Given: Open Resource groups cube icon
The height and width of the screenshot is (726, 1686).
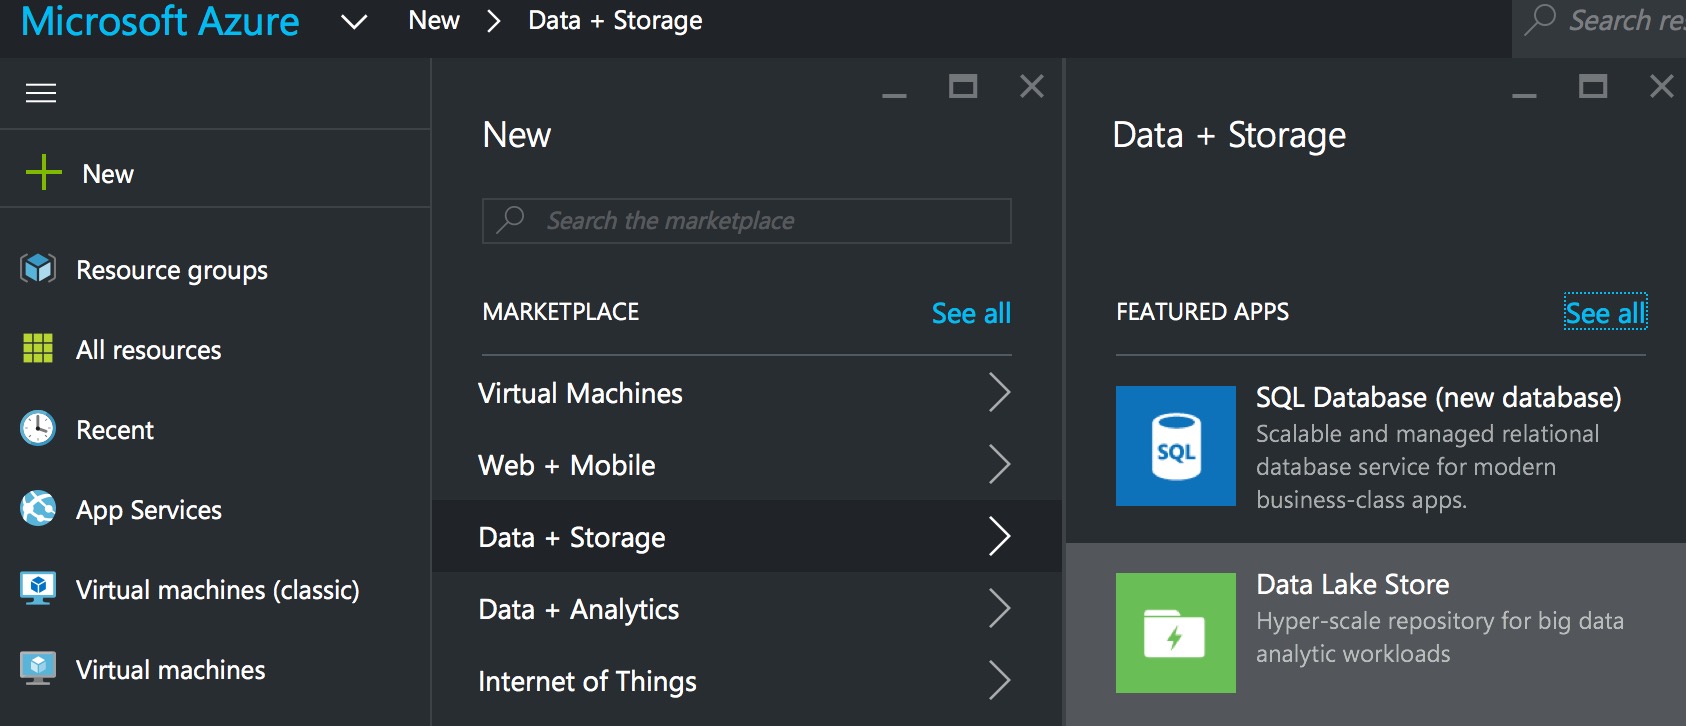Looking at the screenshot, I should point(38,269).
